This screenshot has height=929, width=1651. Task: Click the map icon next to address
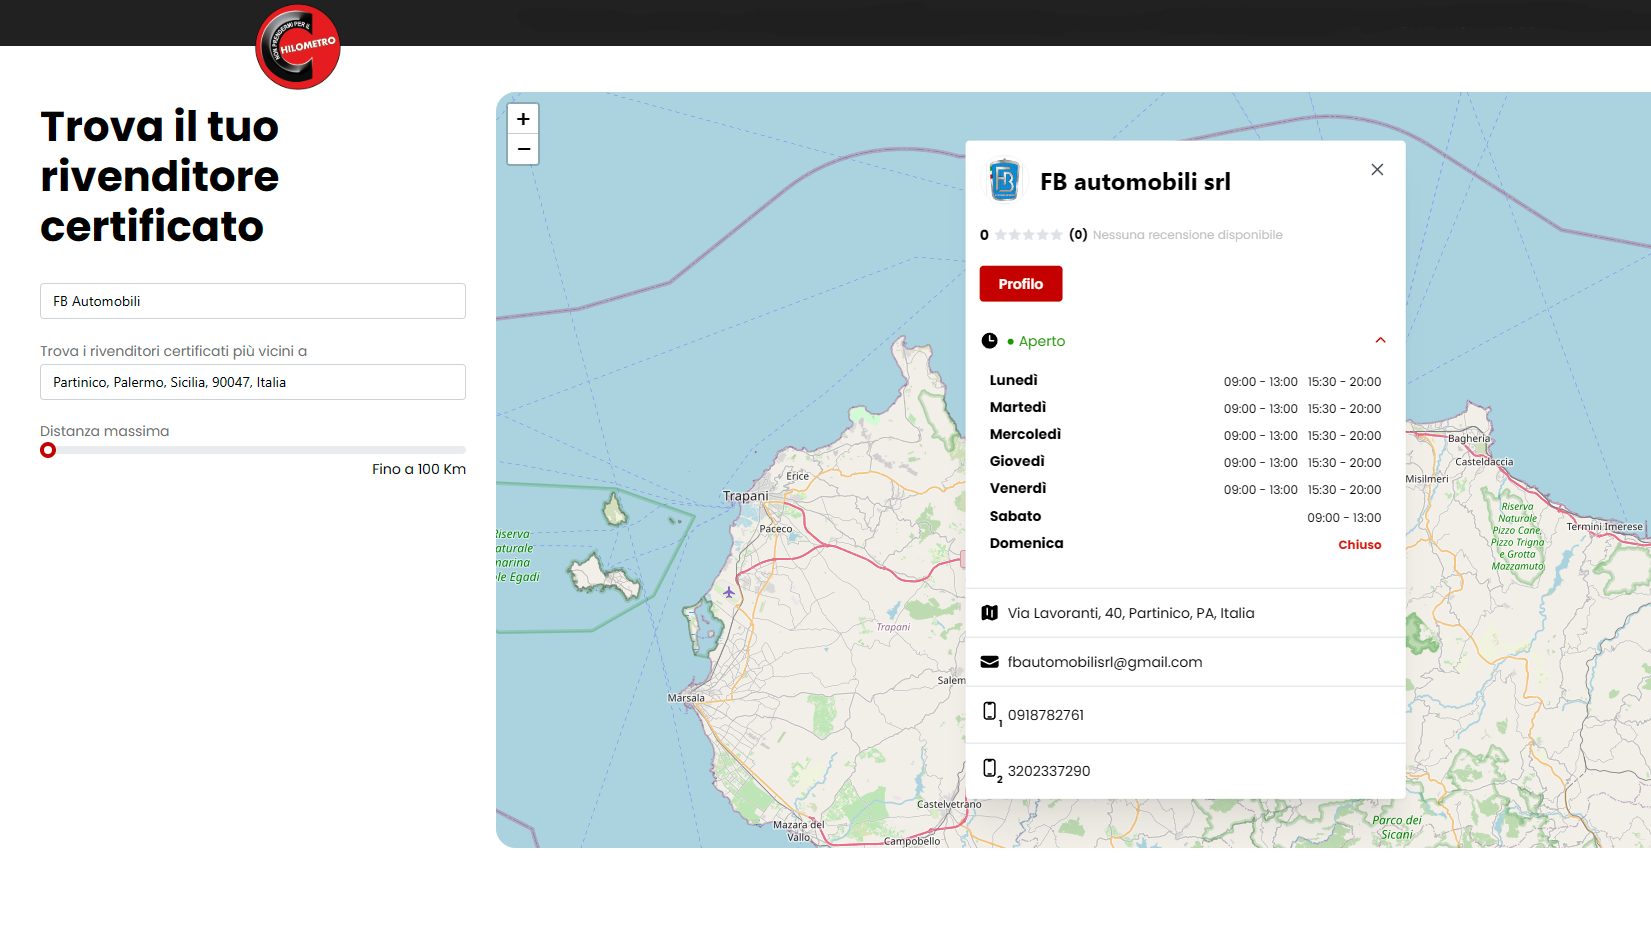[x=989, y=613]
